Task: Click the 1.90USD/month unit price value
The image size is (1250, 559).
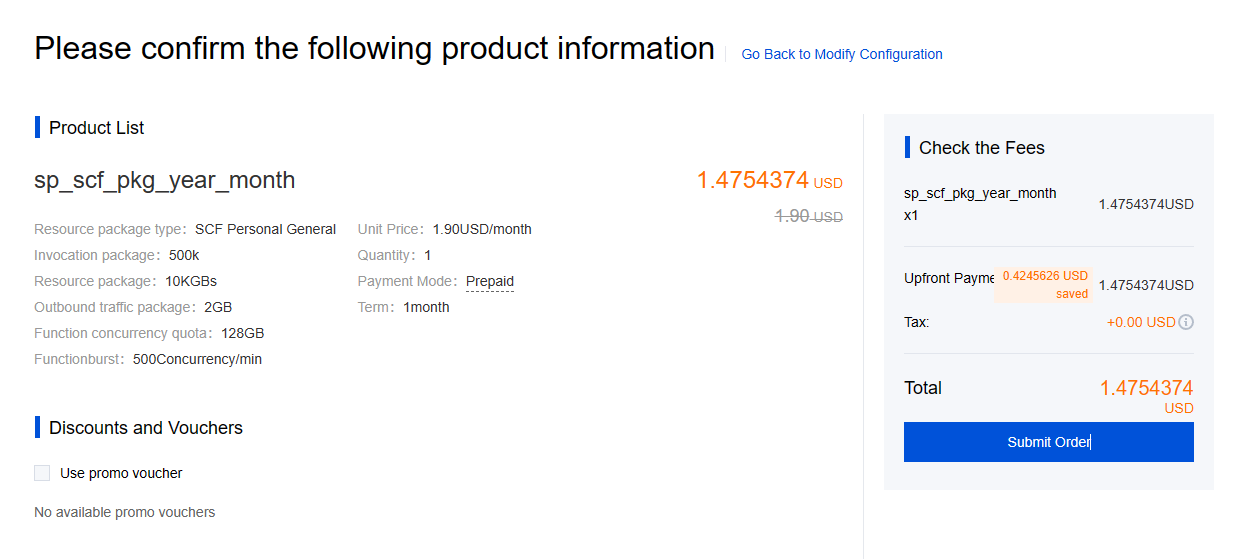Action: click(x=482, y=229)
